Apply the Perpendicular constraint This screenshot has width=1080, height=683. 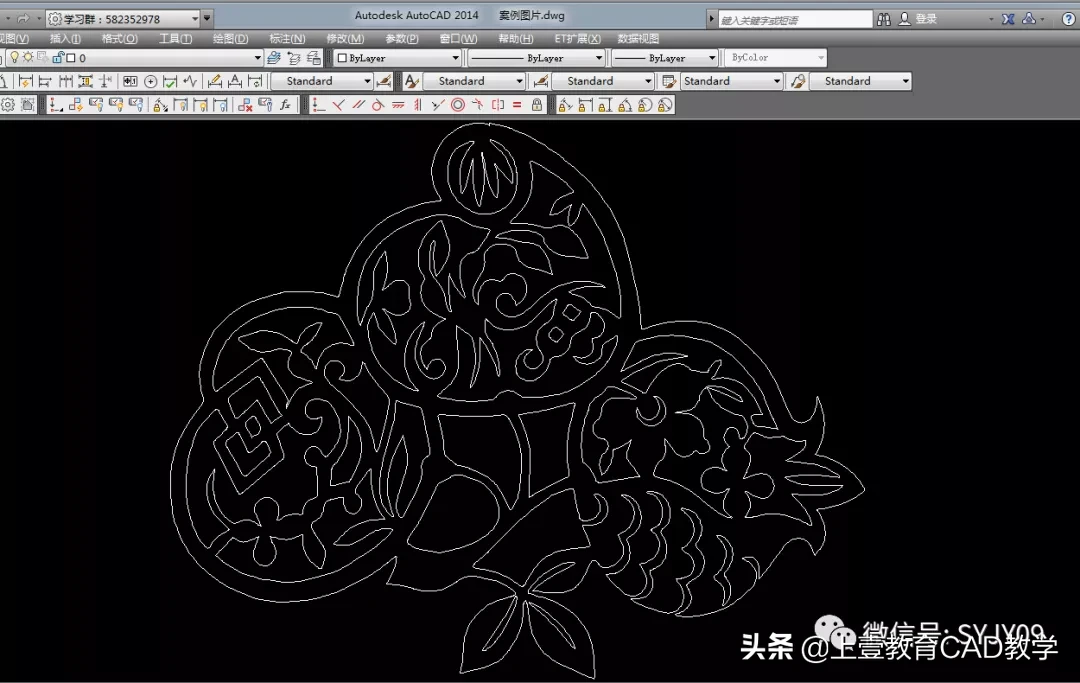pos(338,105)
